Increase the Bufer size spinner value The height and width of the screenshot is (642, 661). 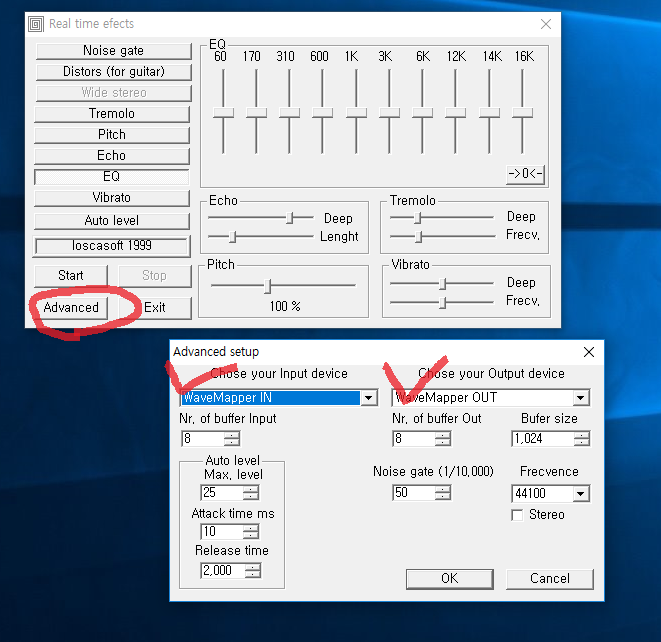tap(581, 435)
